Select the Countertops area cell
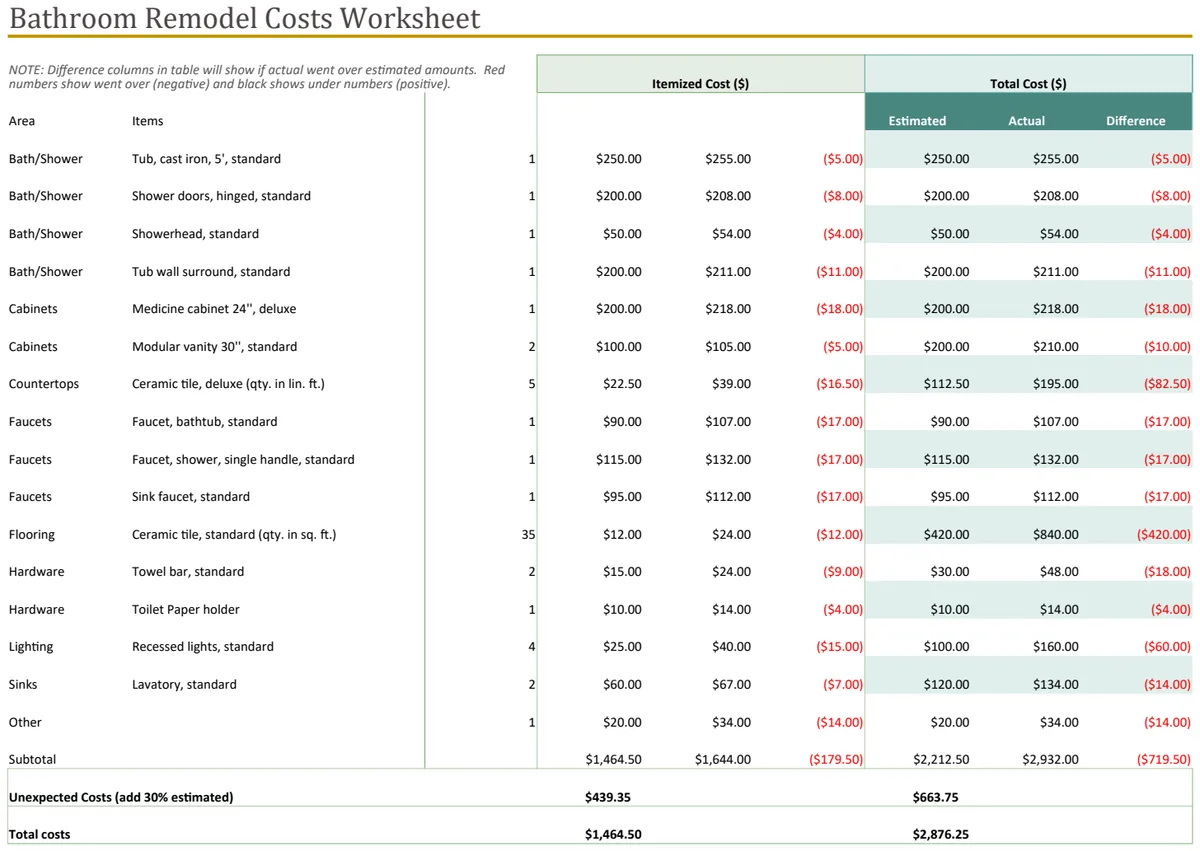The height and width of the screenshot is (851, 1200). coord(44,384)
